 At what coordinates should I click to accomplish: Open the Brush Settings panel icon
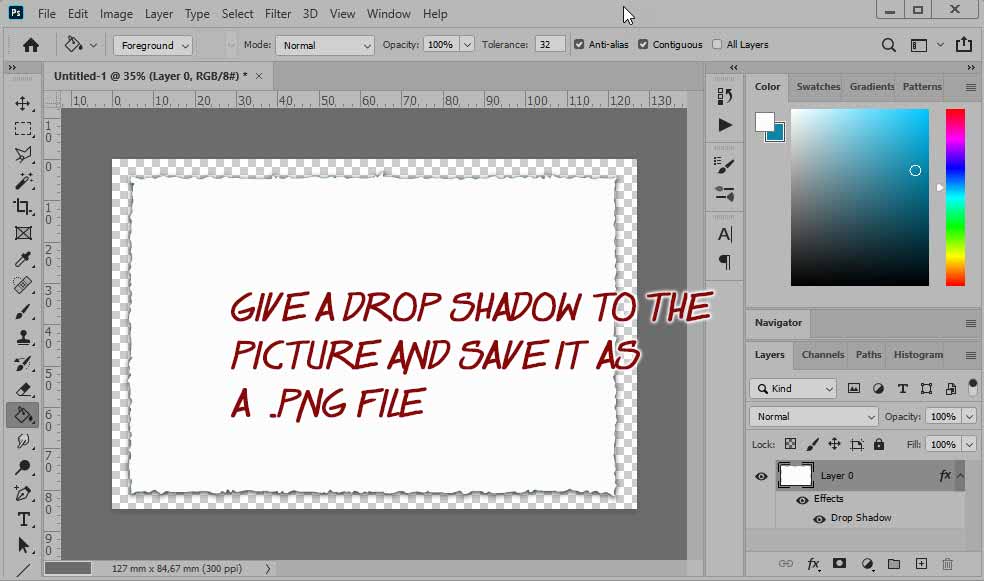click(724, 166)
